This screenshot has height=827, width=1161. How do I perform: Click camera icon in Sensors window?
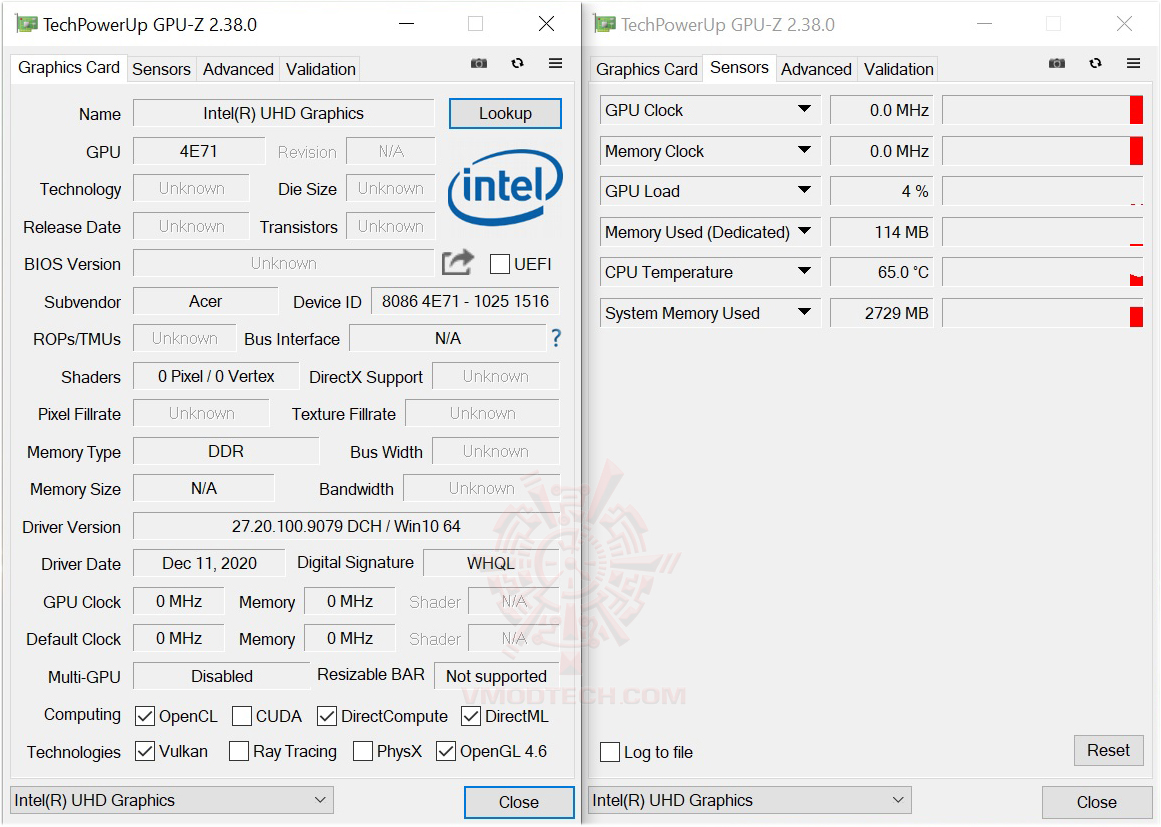1057,64
